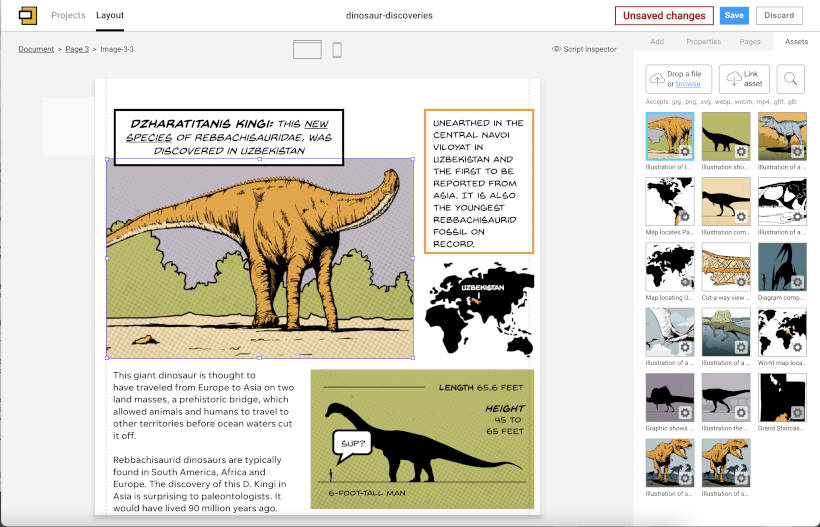Click the browse link to upload a file
Image resolution: width=820 pixels, height=527 pixels.
(x=688, y=84)
